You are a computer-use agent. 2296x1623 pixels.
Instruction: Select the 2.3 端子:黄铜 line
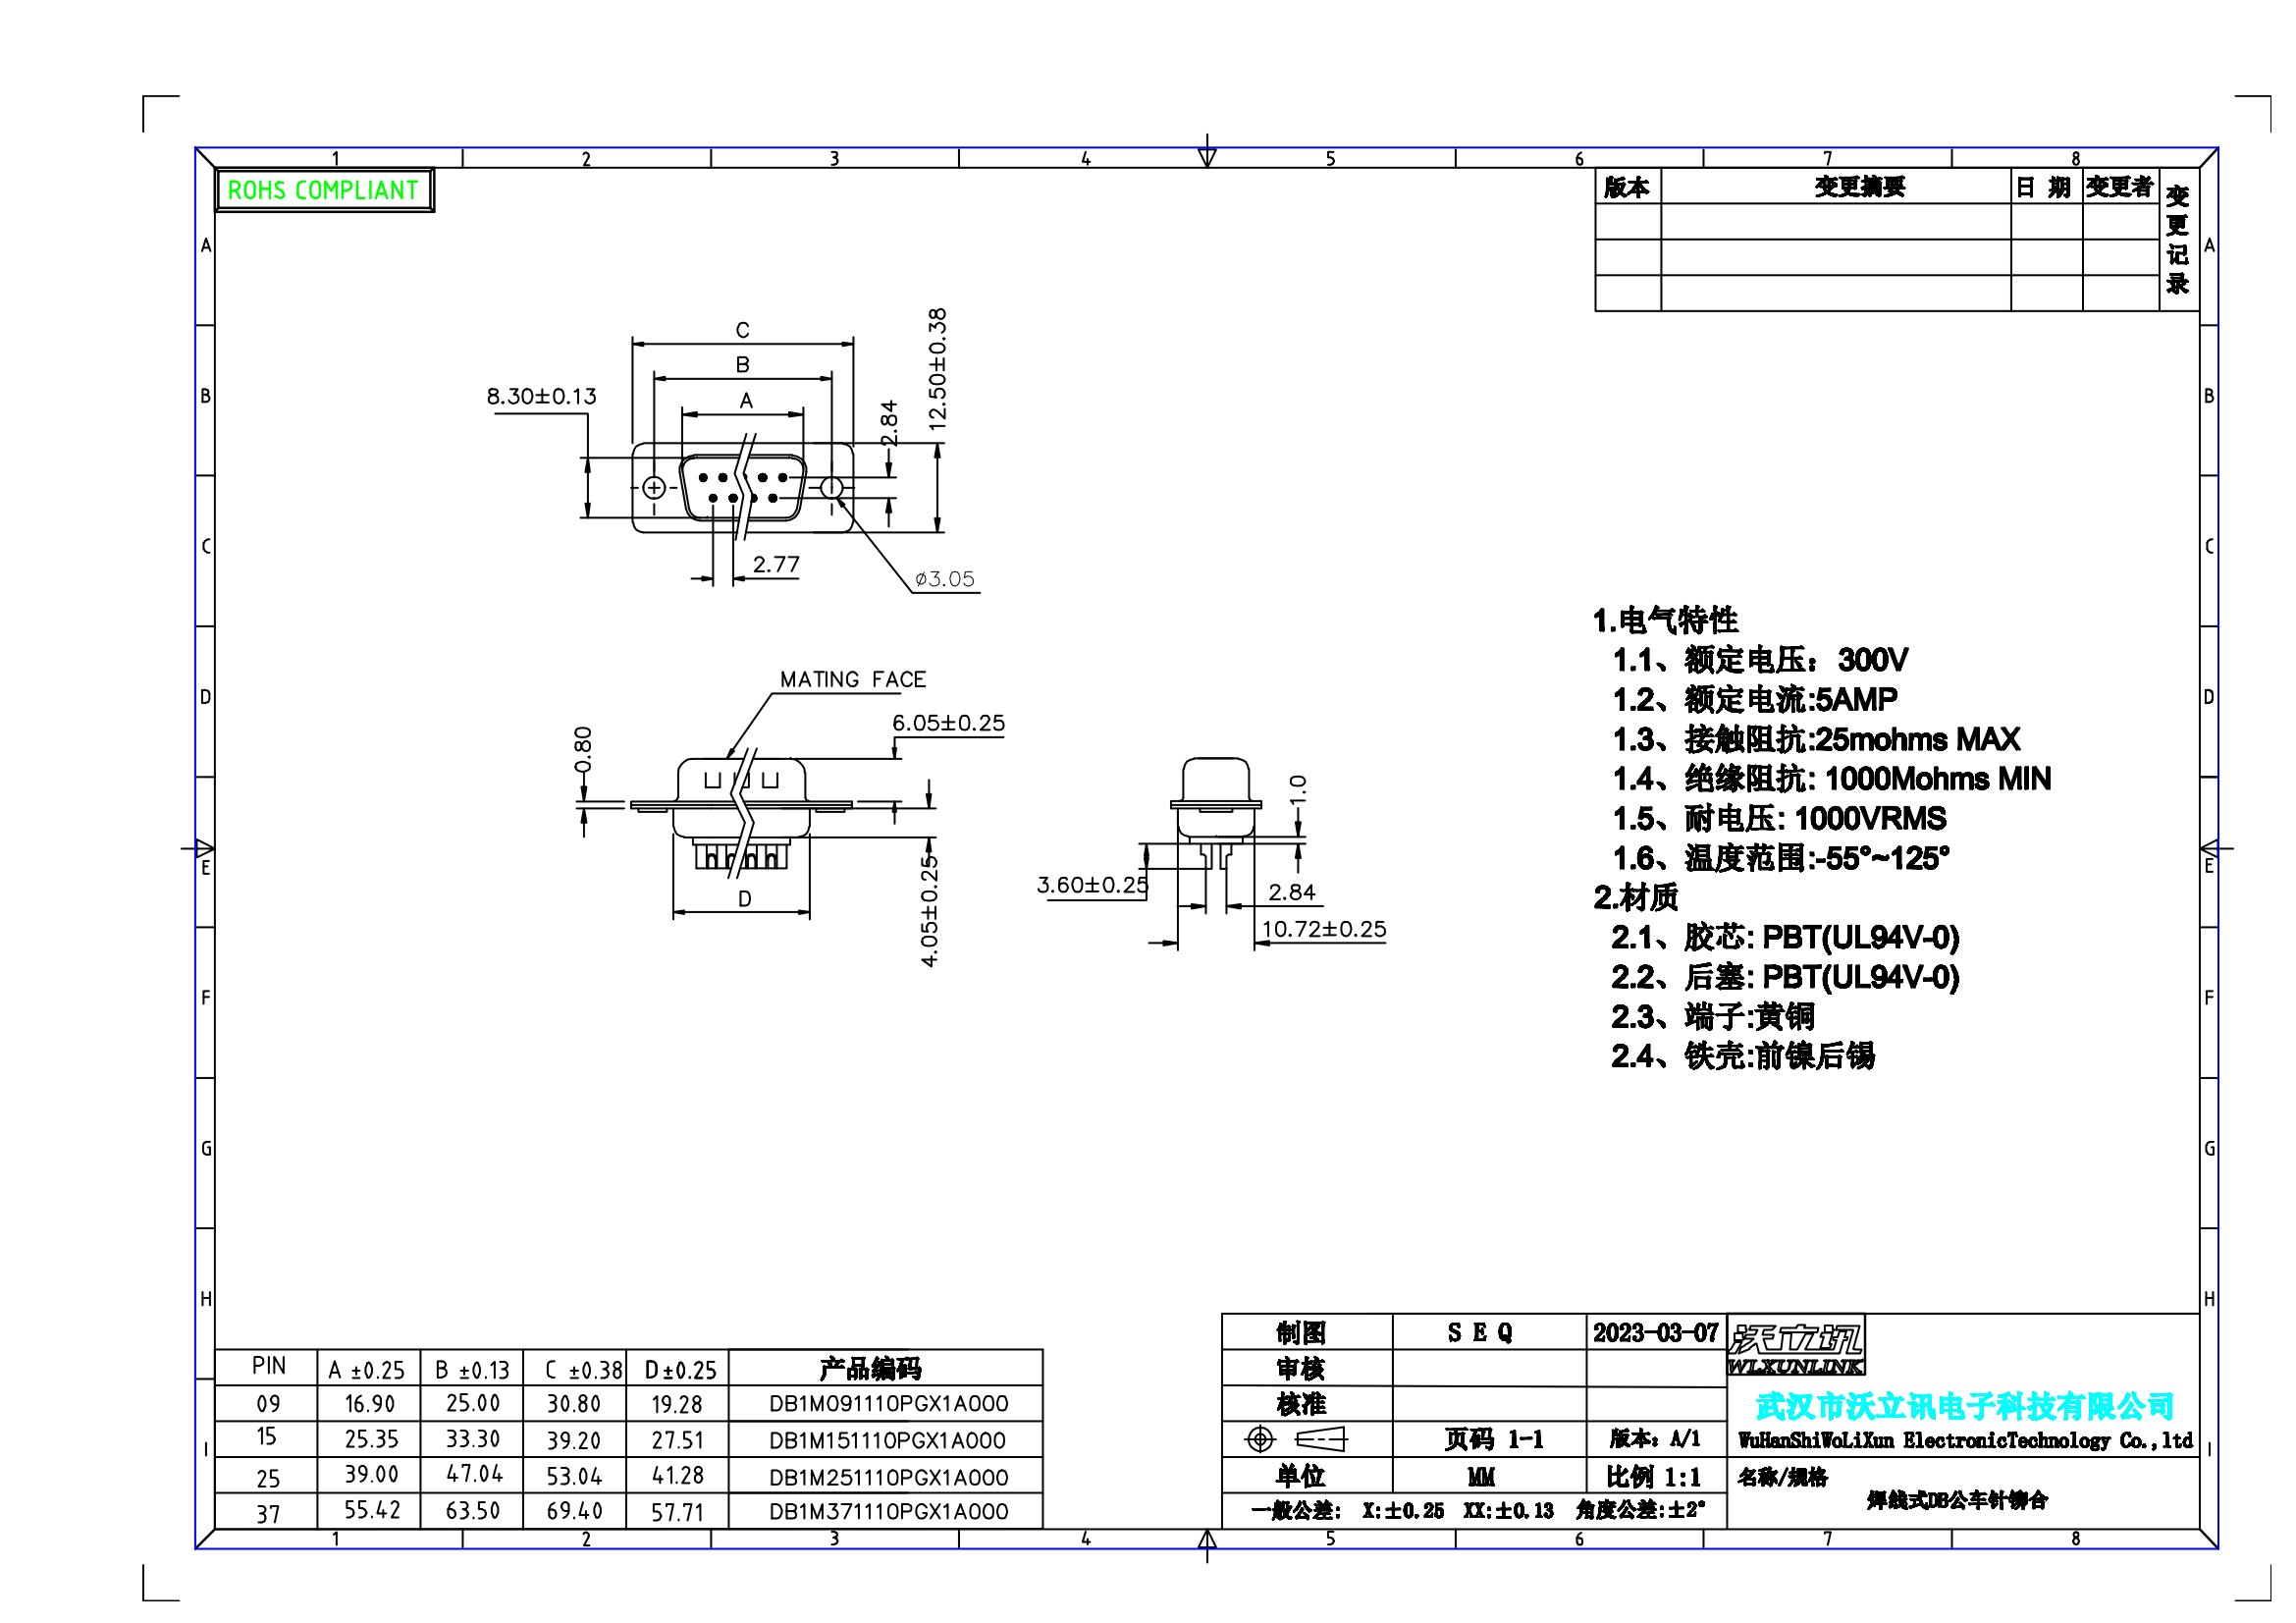tap(1712, 1017)
